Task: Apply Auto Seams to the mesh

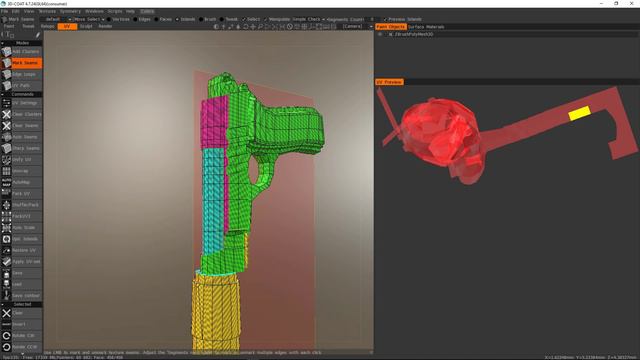Action: [22, 137]
